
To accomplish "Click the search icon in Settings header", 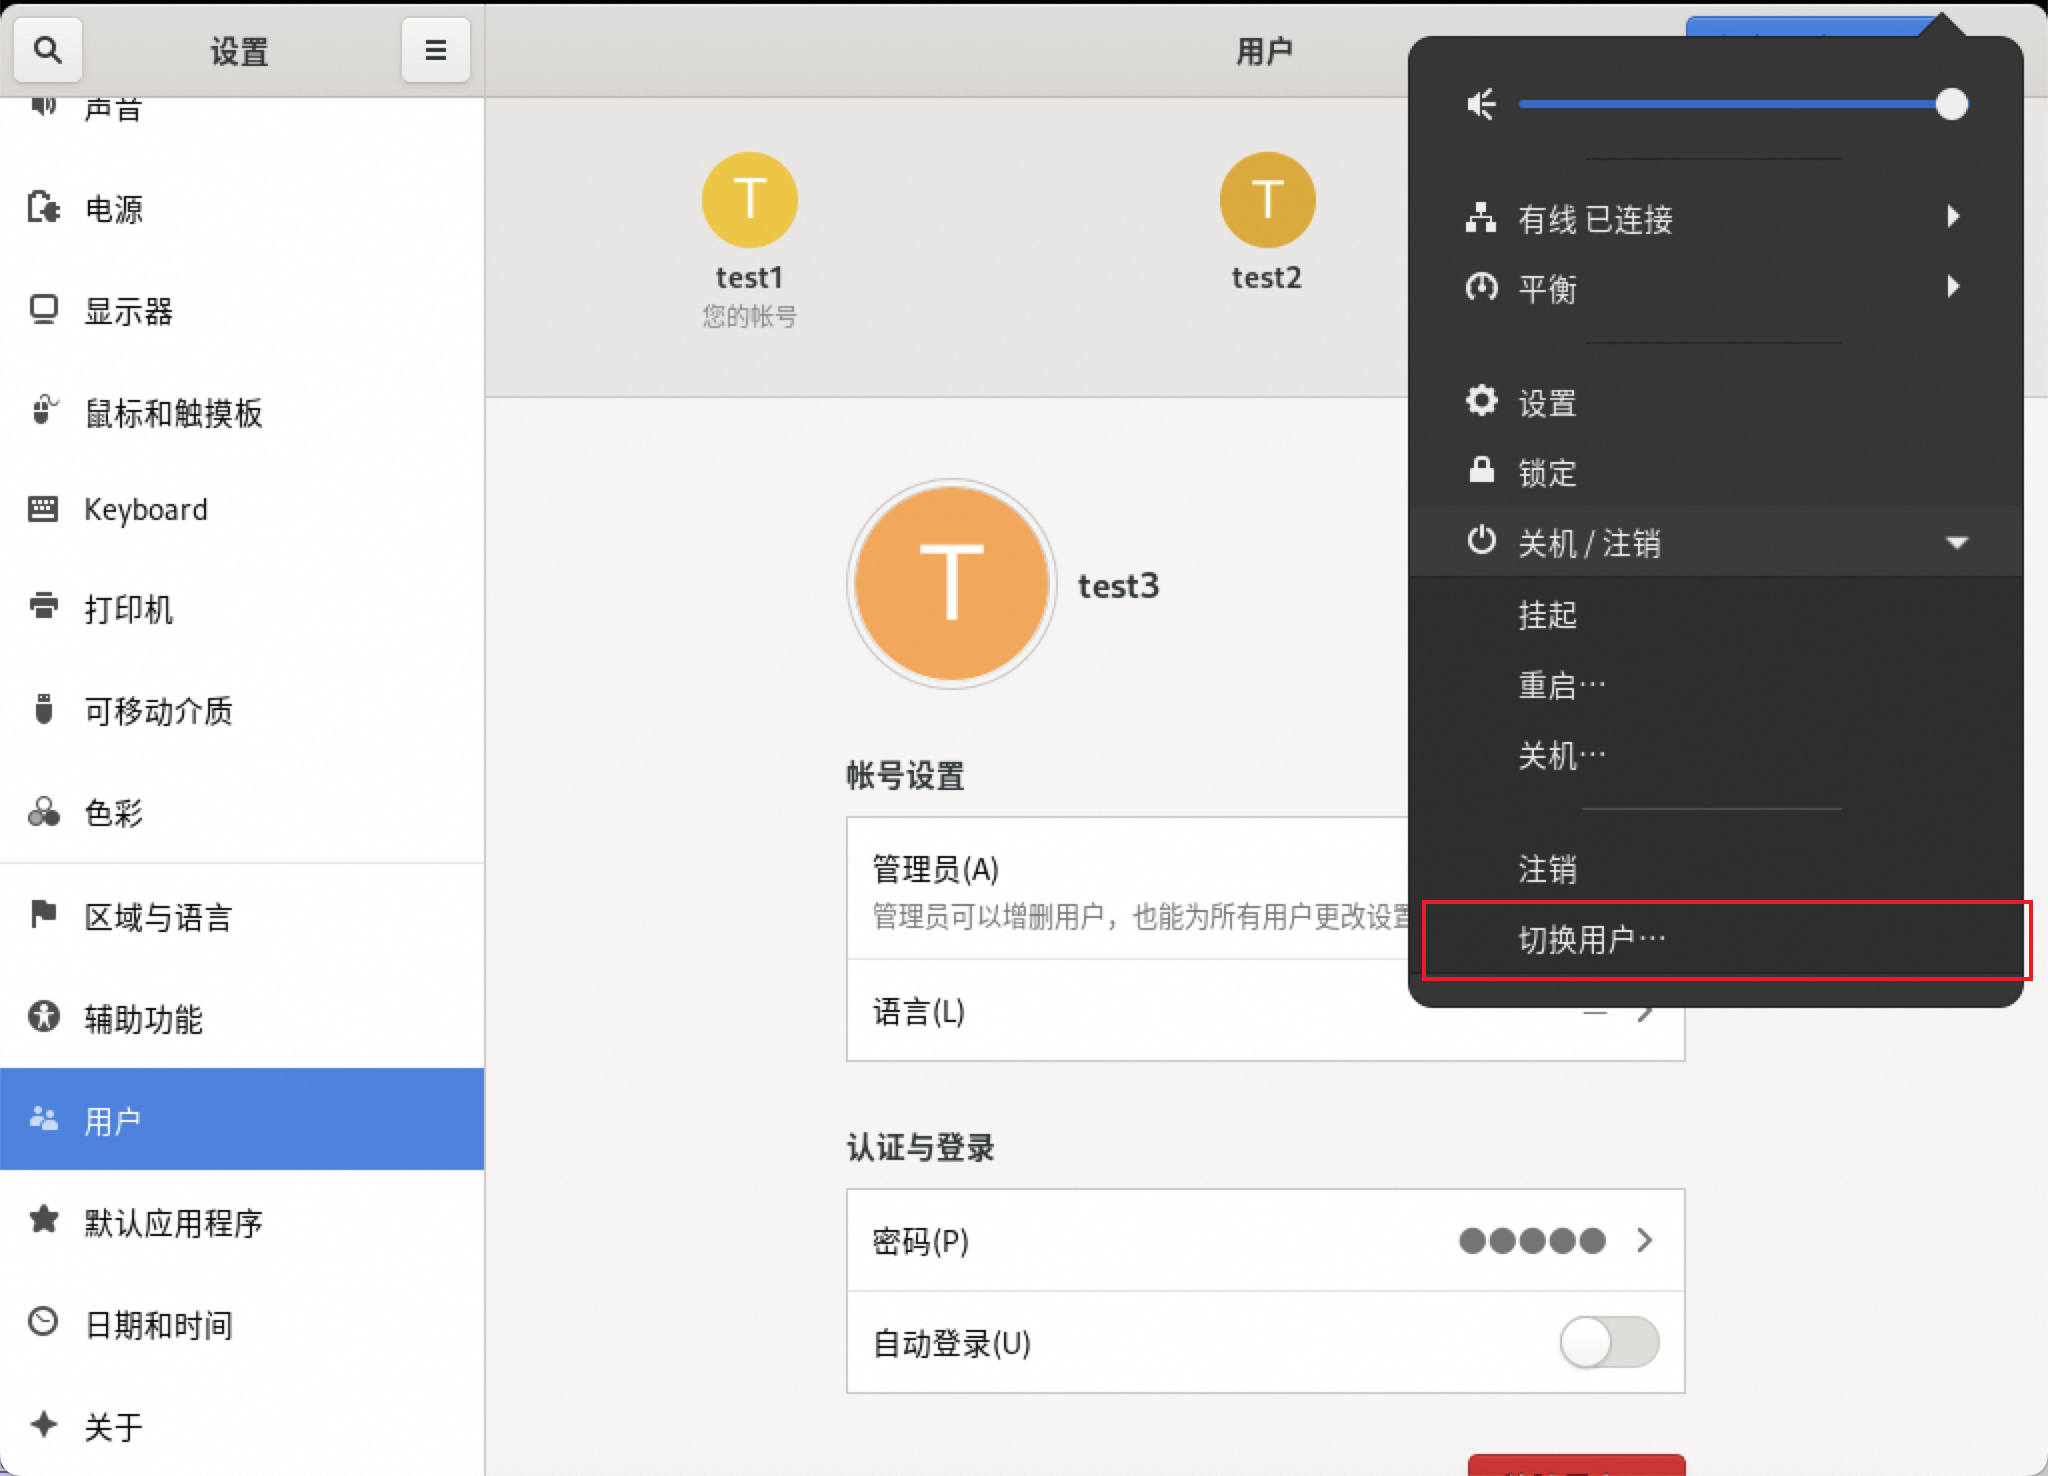I will (47, 50).
